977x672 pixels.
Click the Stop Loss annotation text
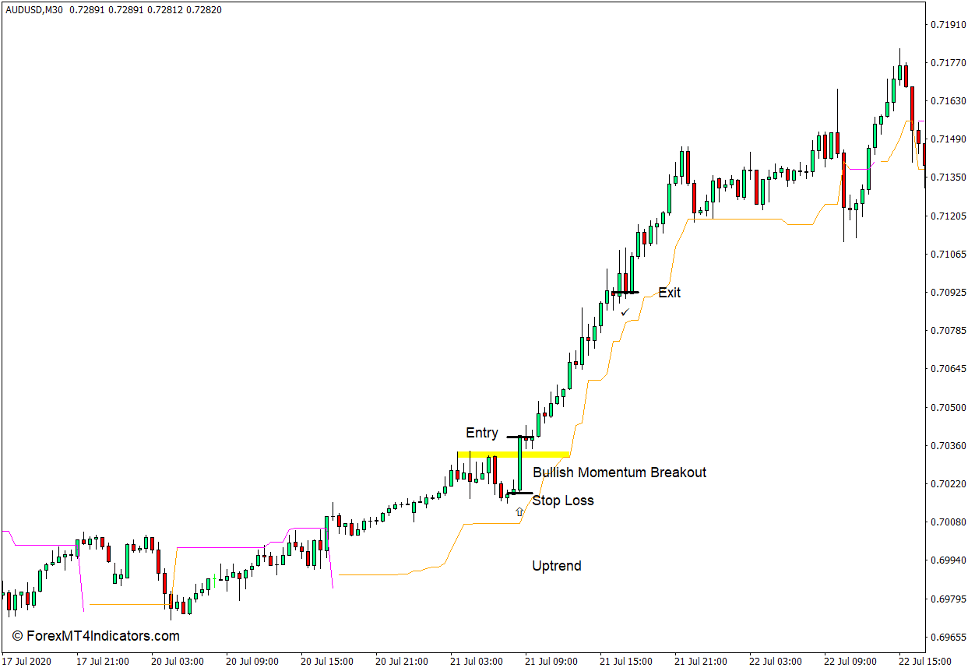[x=565, y=500]
